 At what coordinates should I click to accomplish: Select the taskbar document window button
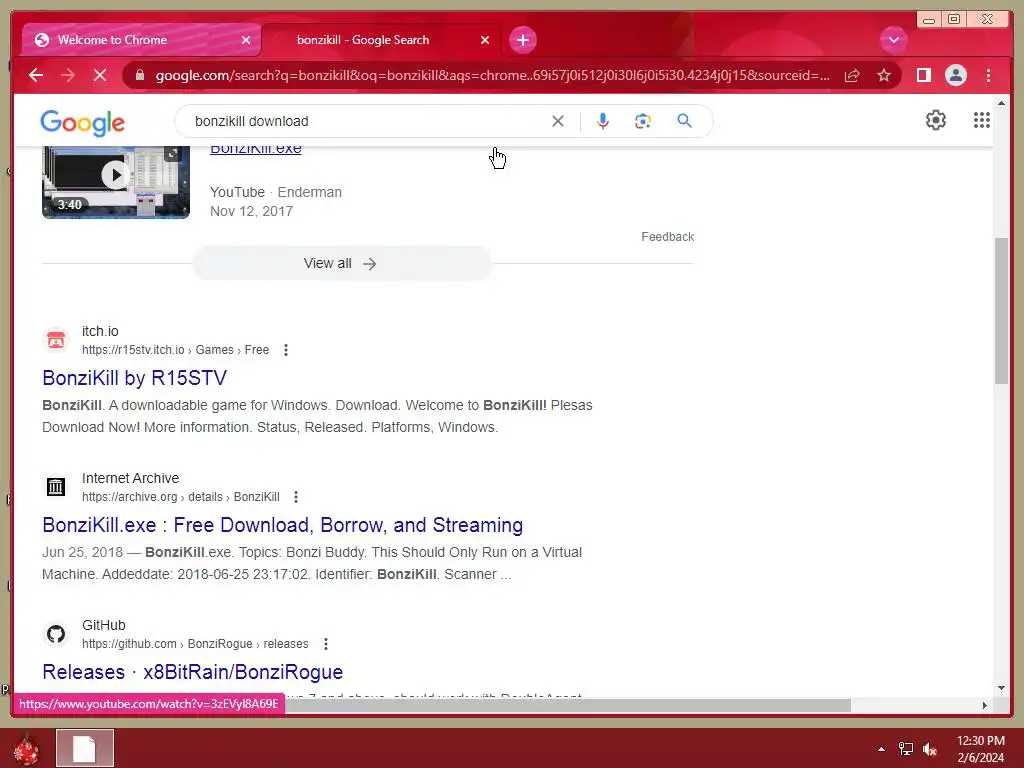[x=85, y=748]
